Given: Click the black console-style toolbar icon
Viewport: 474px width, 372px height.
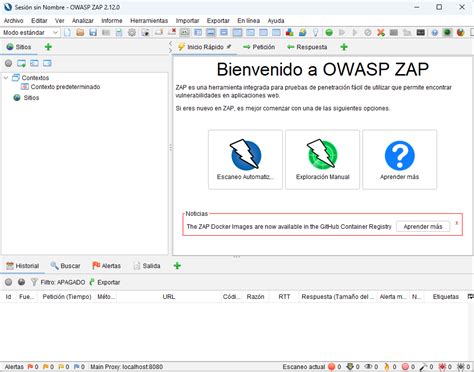Looking at the screenshot, I should pos(421,32).
